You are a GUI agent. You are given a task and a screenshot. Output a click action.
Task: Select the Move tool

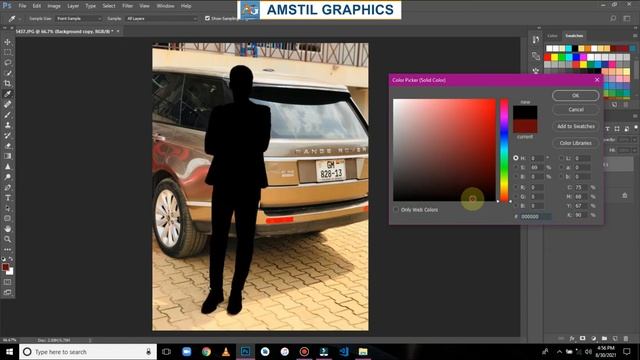click(x=7, y=42)
